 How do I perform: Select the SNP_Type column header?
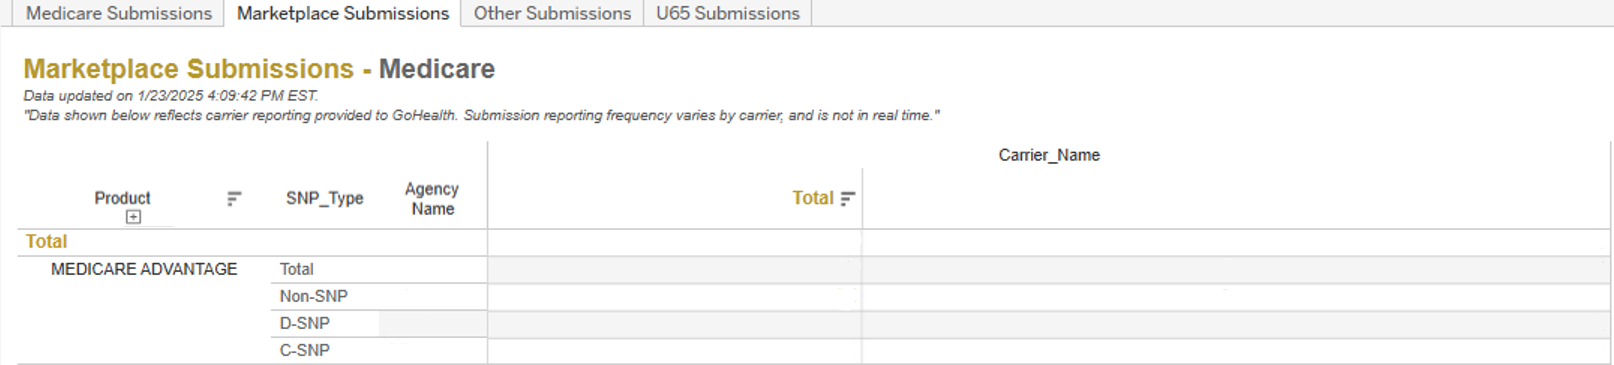(x=324, y=198)
